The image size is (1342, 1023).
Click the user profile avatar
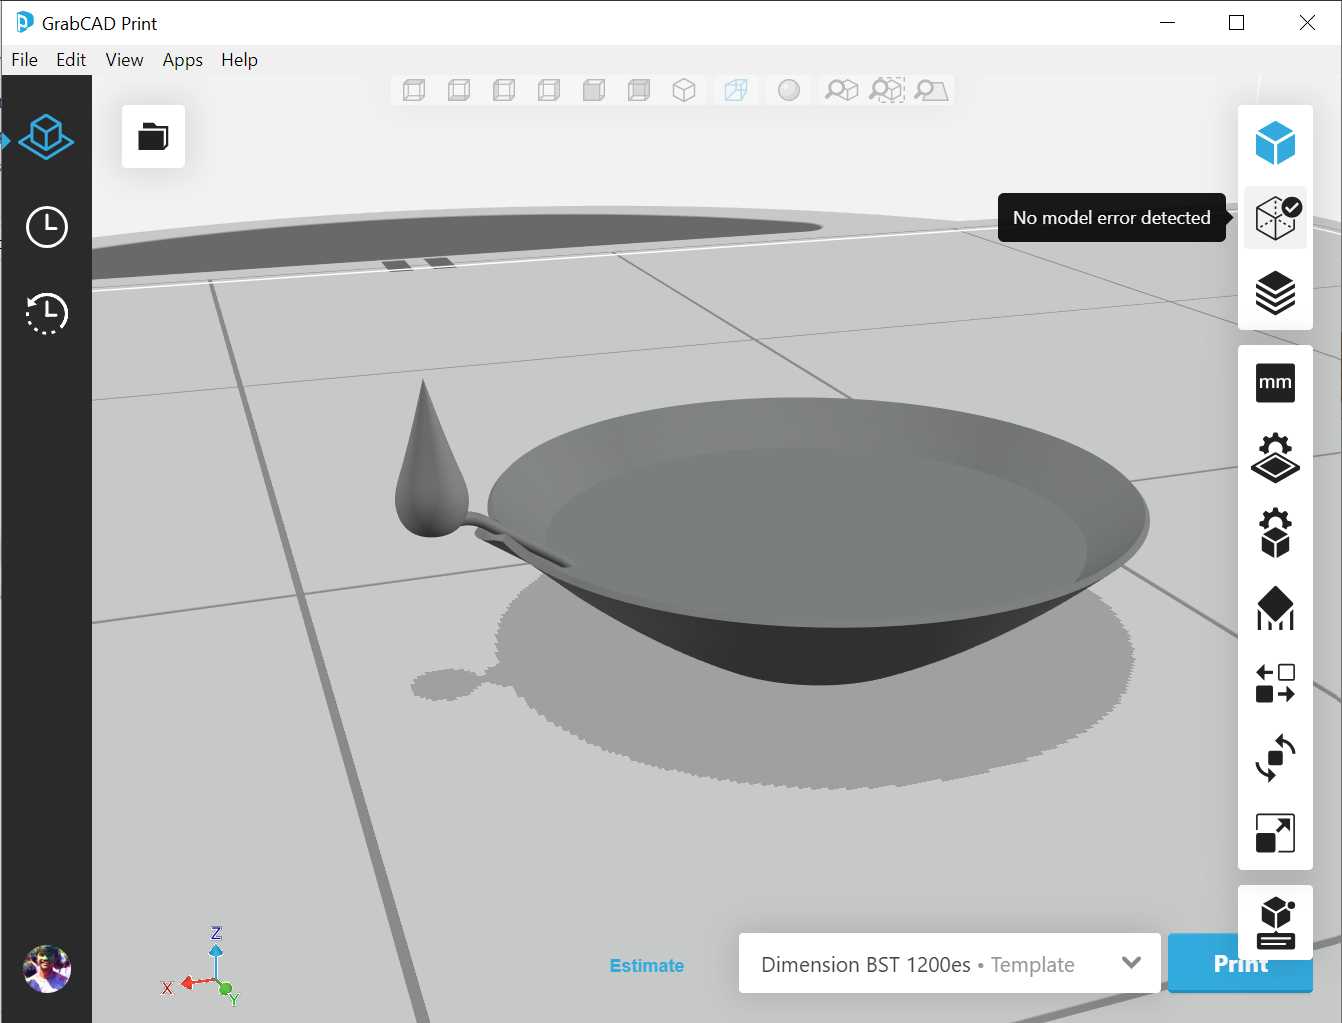click(x=47, y=969)
